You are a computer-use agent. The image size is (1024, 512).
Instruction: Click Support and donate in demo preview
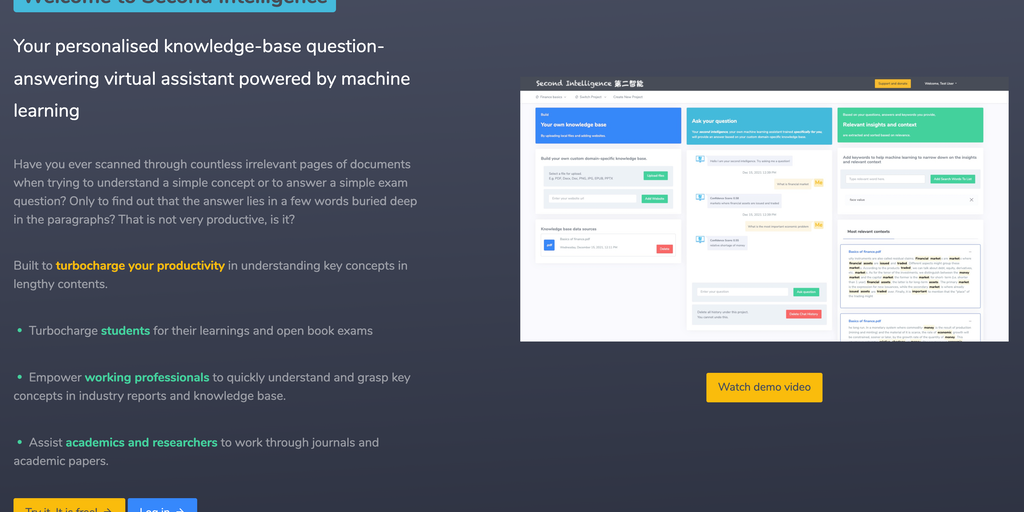pos(892,84)
